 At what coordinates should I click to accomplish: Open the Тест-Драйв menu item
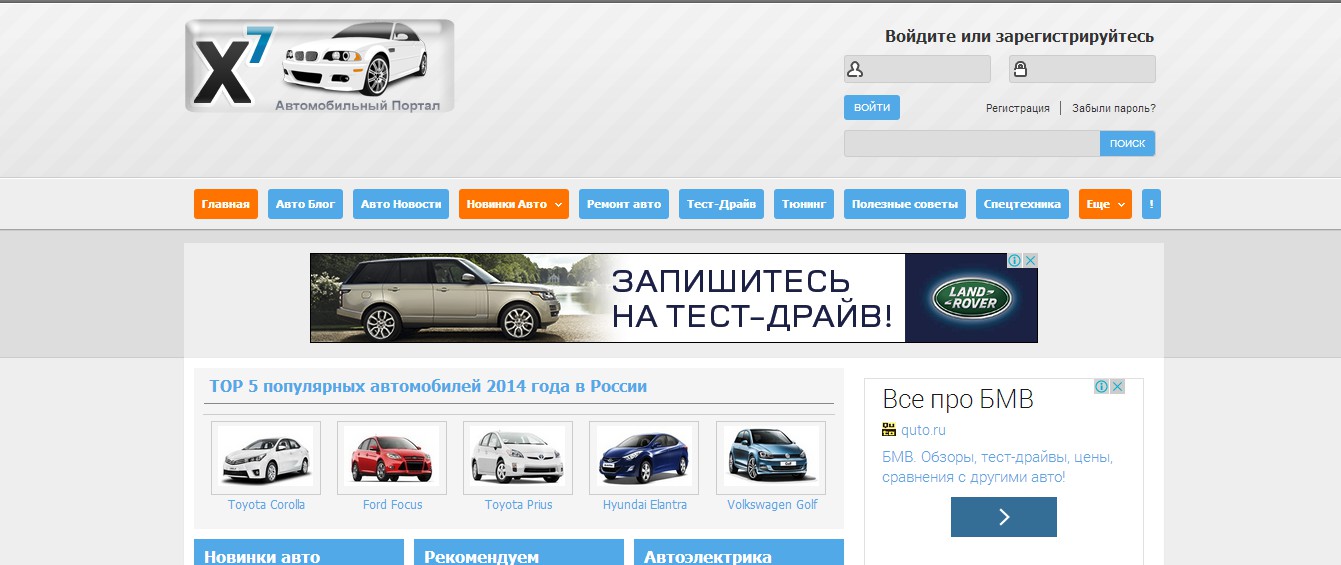pyautogui.click(x=722, y=204)
